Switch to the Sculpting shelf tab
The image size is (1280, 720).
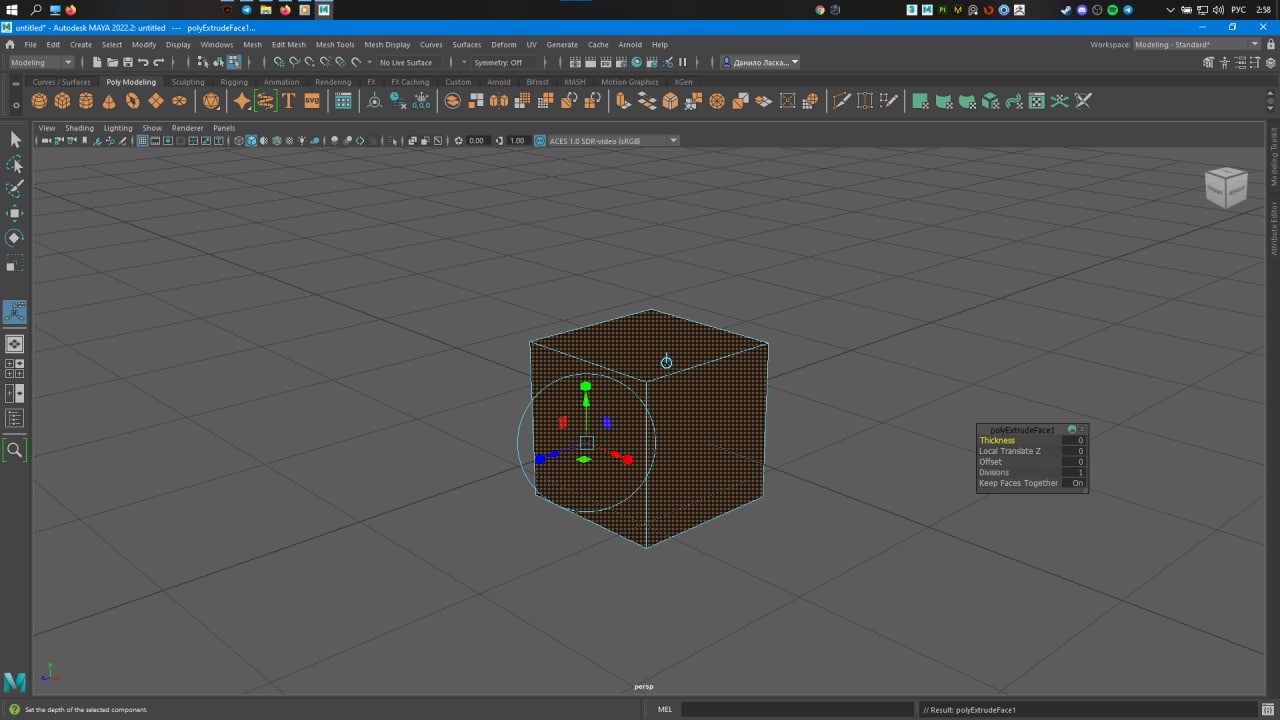pos(188,82)
